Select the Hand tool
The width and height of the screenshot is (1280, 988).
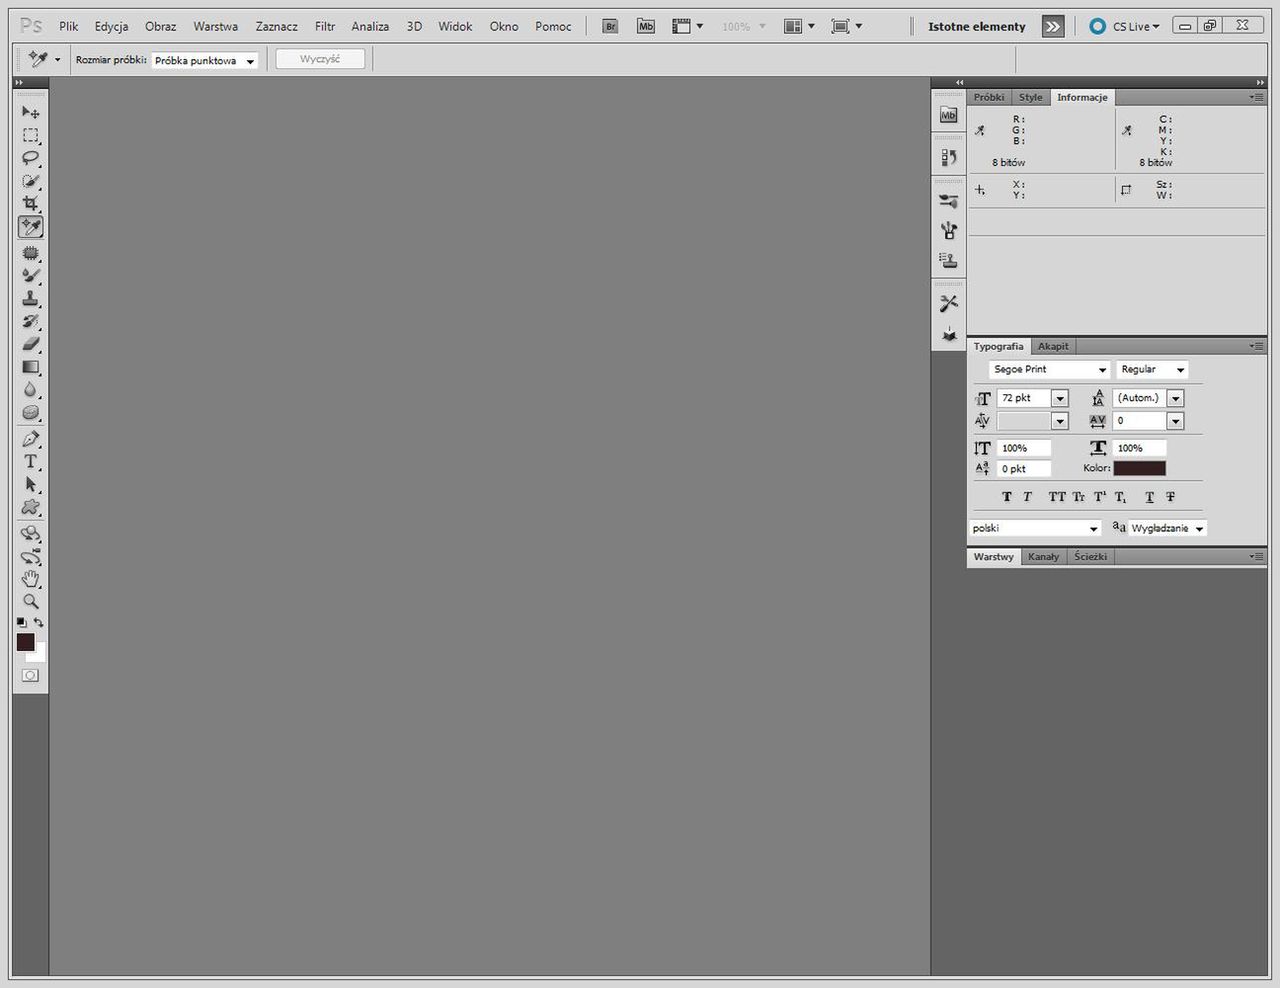coord(31,579)
